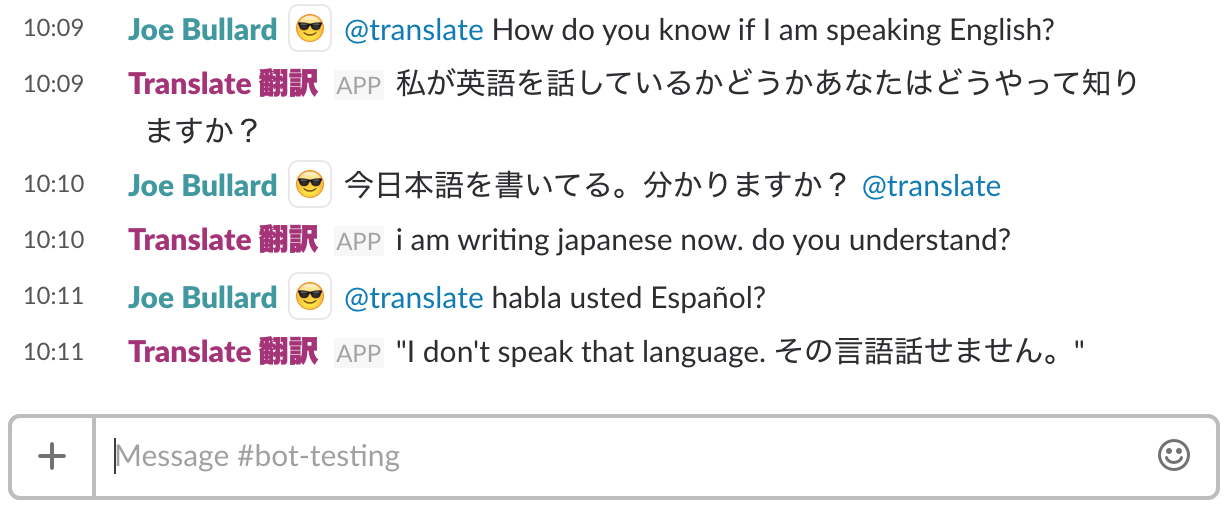This screenshot has width=1228, height=508.
Task: Open the @translate mention in the English message
Action: click(x=413, y=30)
